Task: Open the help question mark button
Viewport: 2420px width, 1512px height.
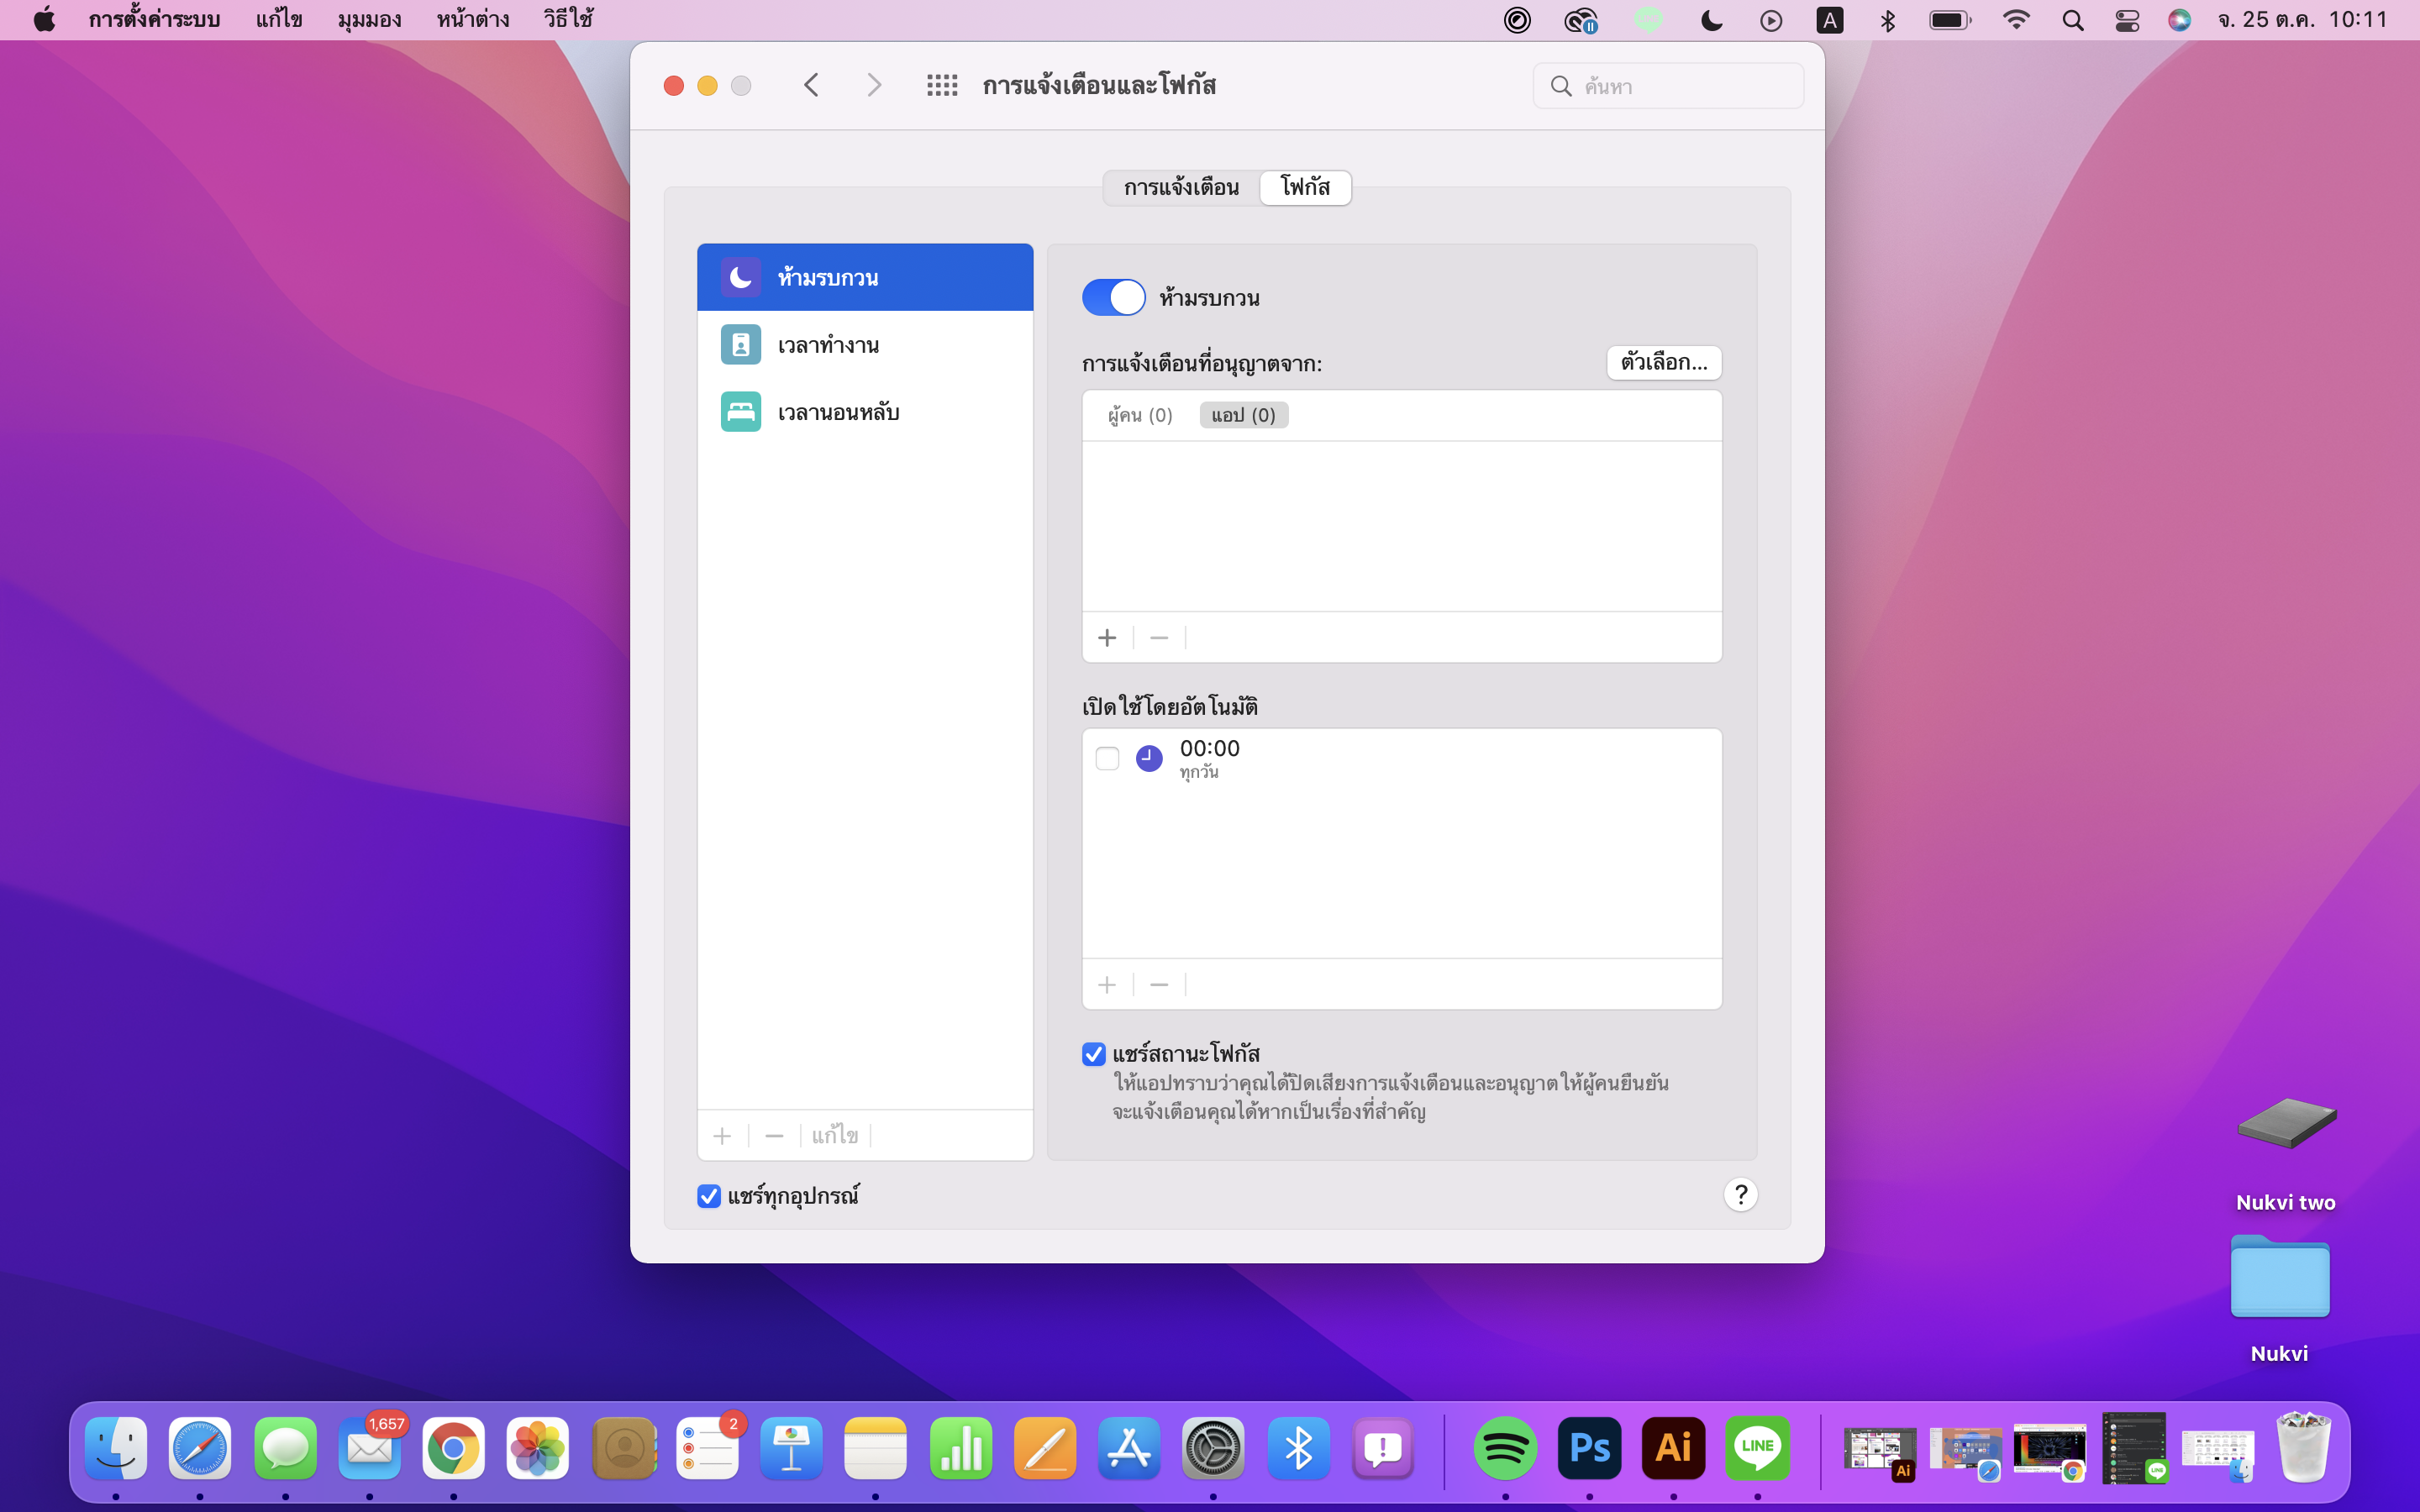Action: 1740,1195
